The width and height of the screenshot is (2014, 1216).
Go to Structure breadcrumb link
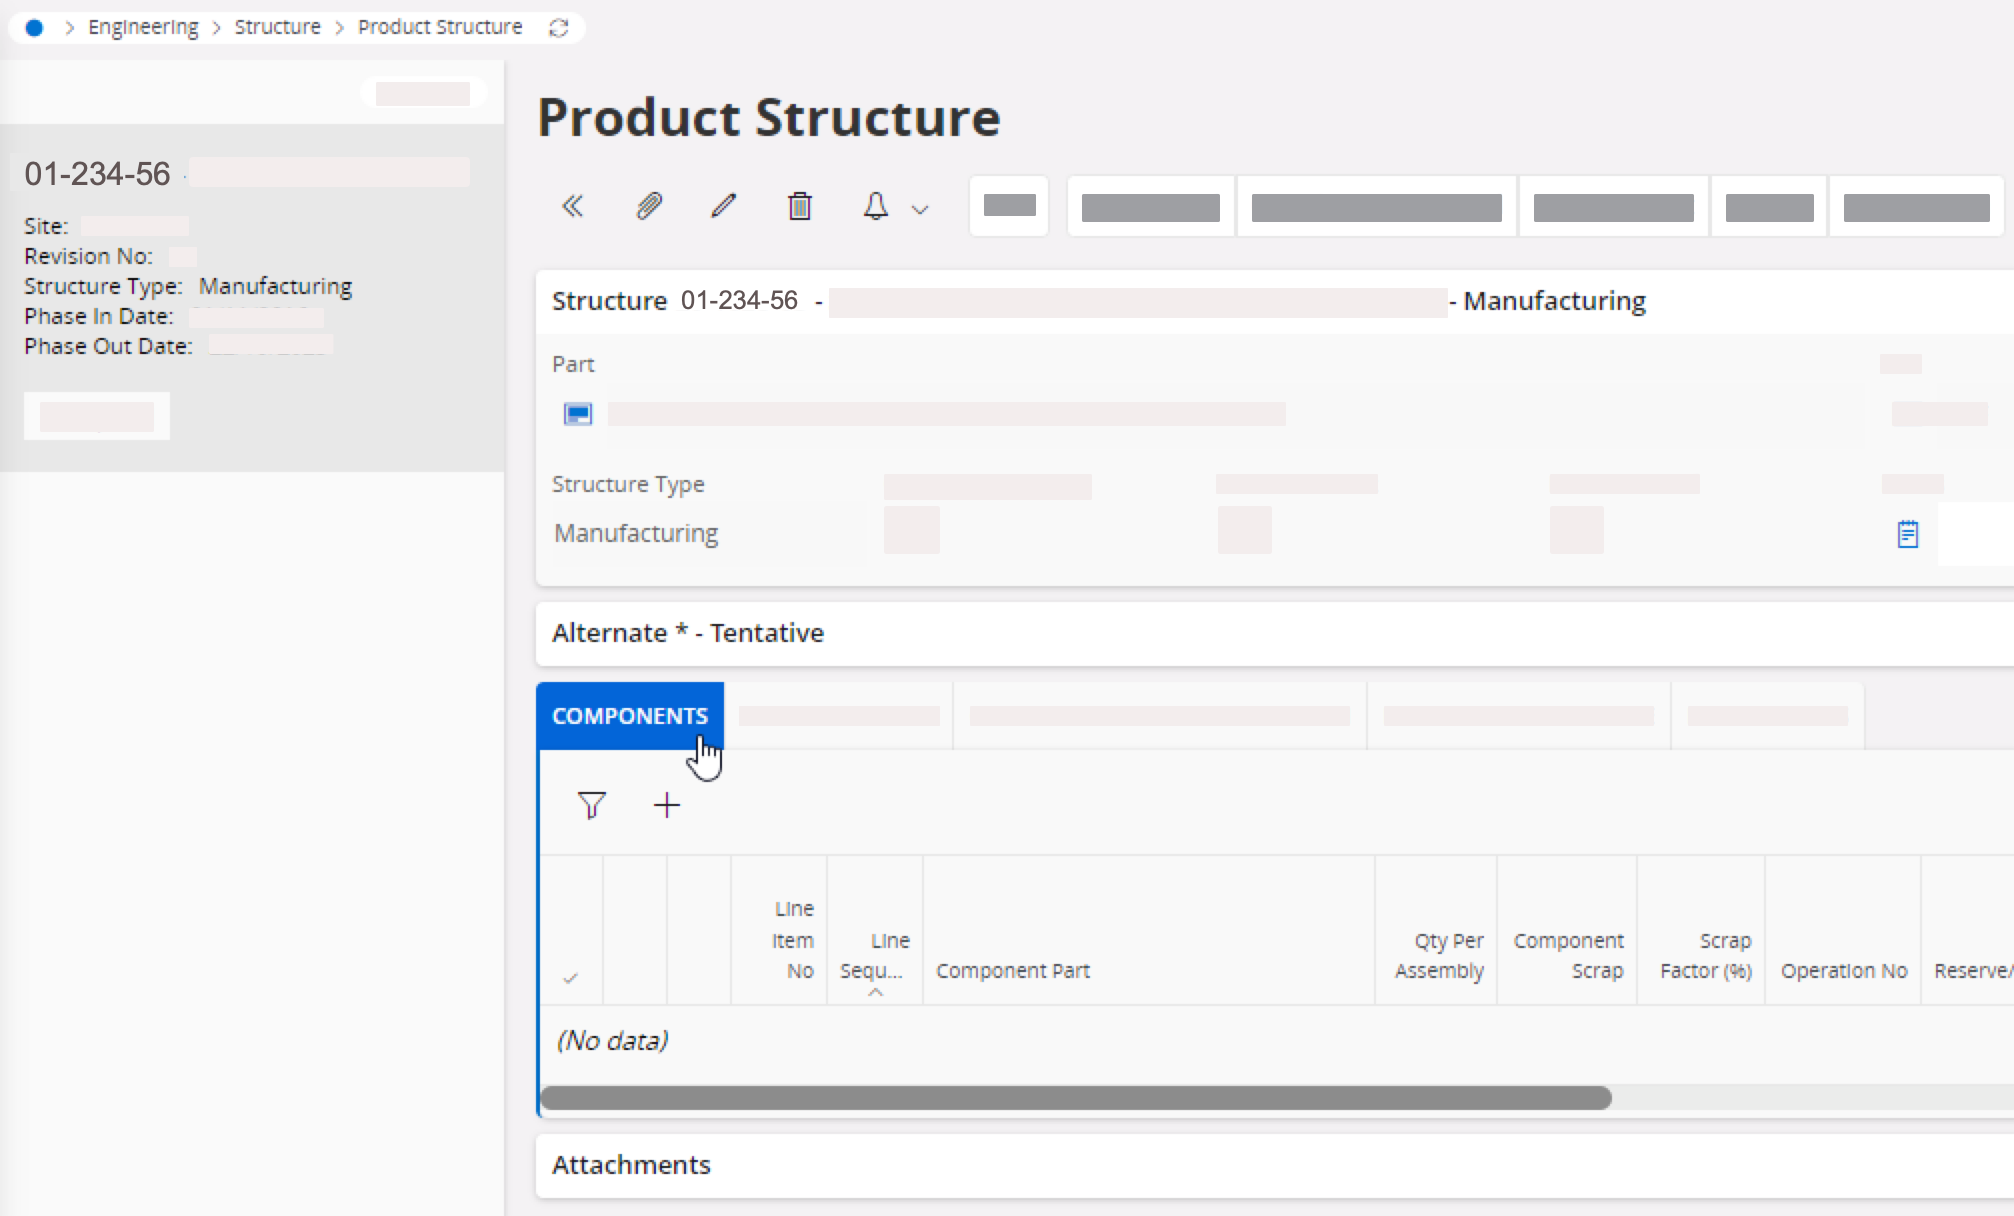click(x=278, y=27)
